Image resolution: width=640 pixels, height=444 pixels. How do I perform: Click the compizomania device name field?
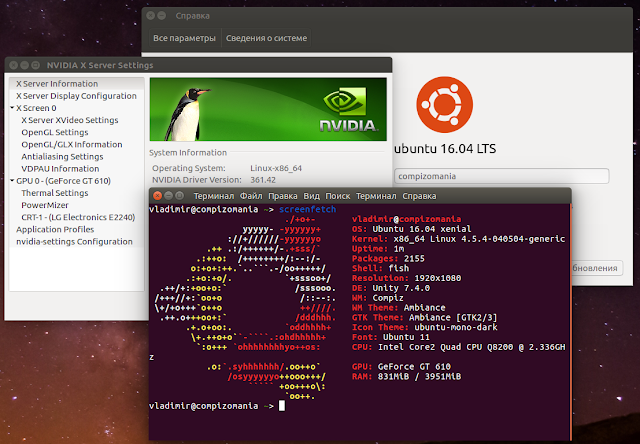[x=502, y=176]
